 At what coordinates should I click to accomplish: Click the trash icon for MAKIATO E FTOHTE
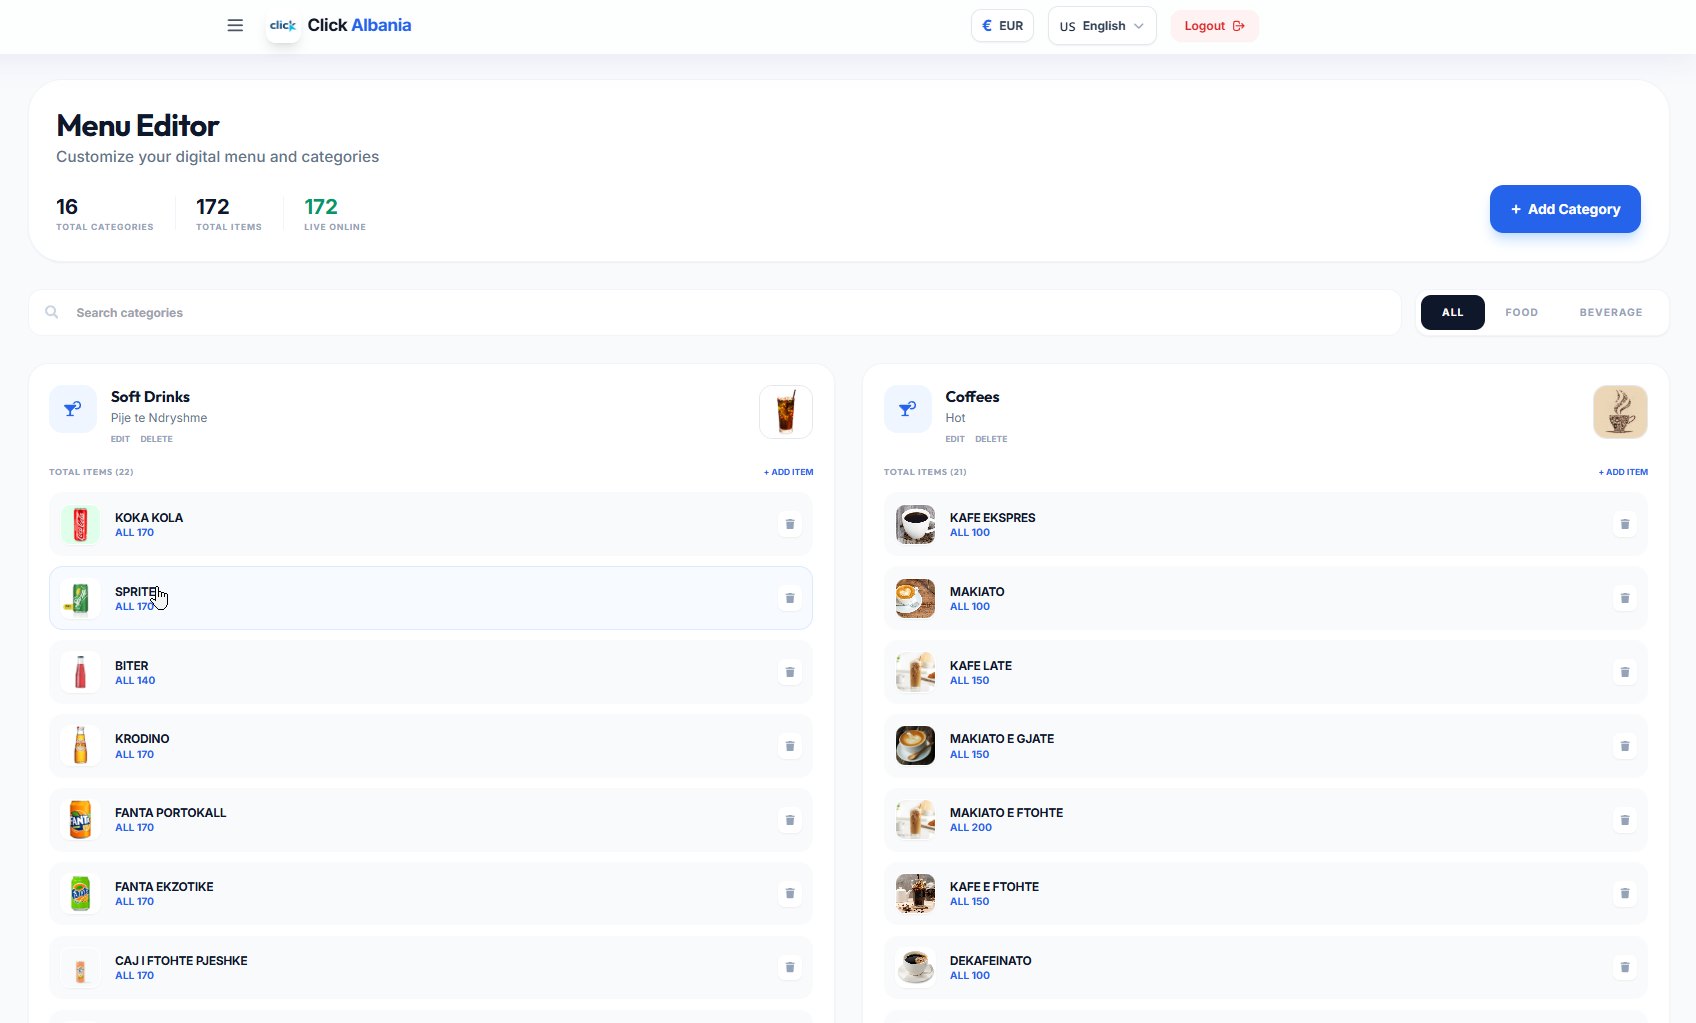coord(1625,820)
